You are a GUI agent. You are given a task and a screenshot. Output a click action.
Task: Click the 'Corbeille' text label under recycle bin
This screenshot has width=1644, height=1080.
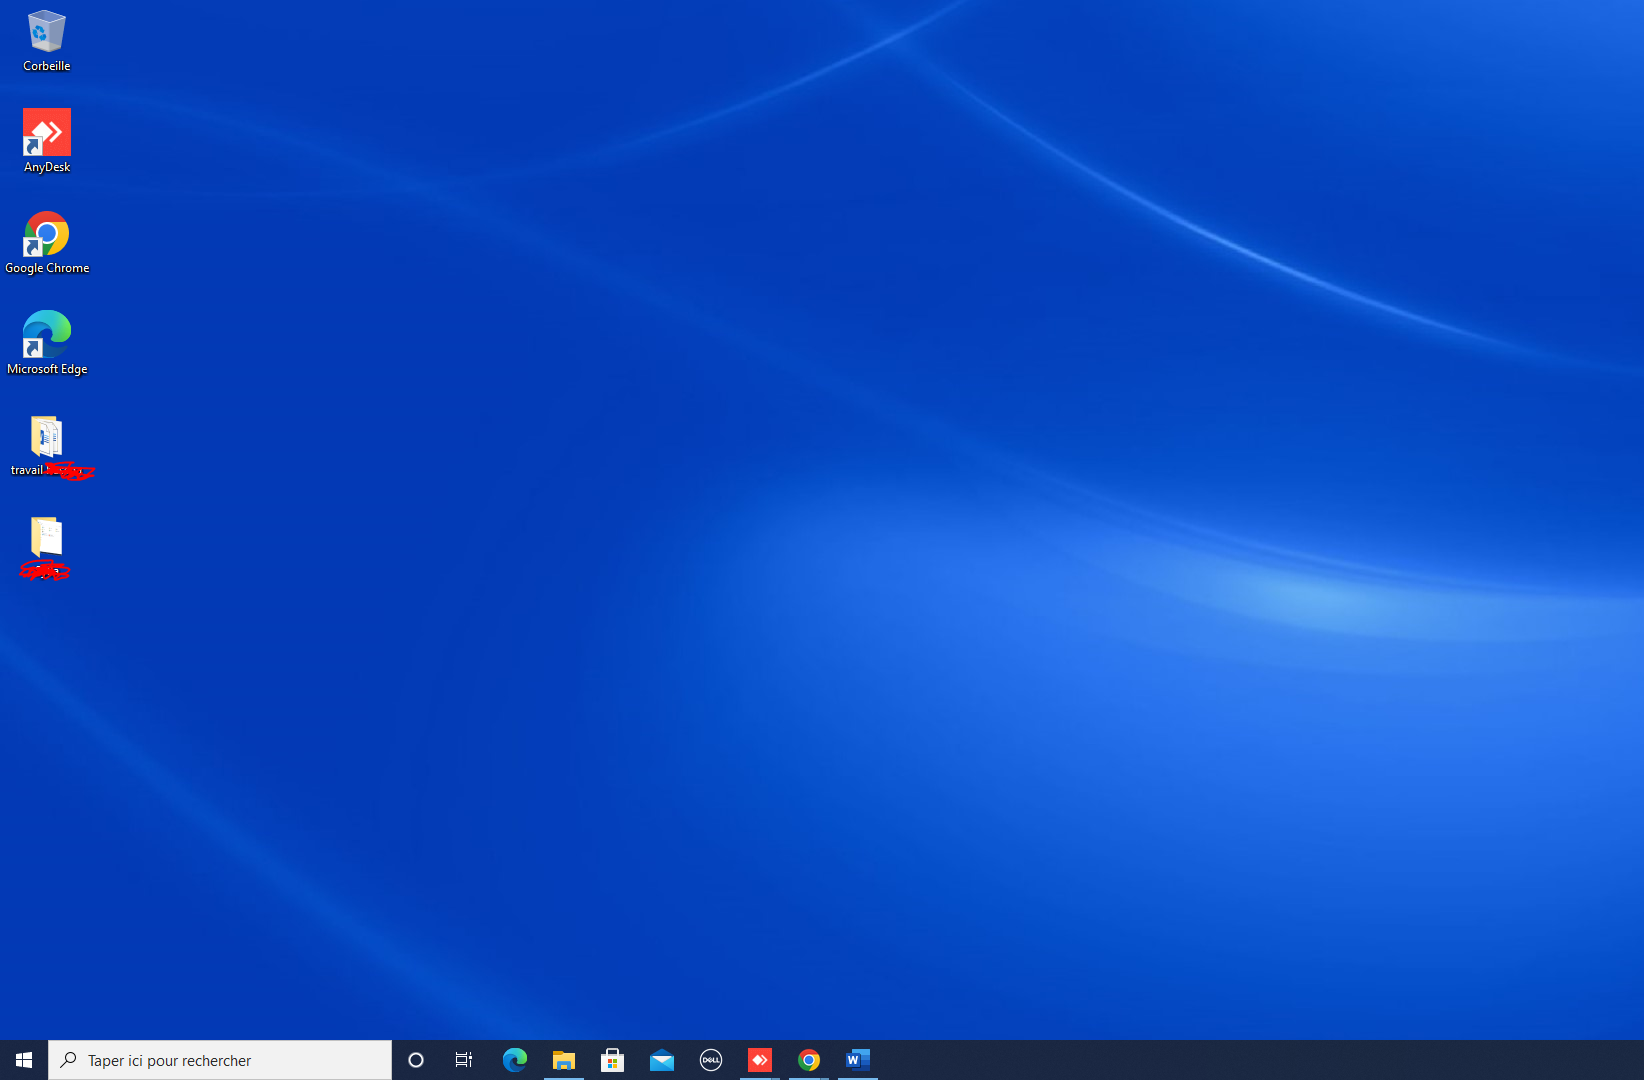click(47, 66)
